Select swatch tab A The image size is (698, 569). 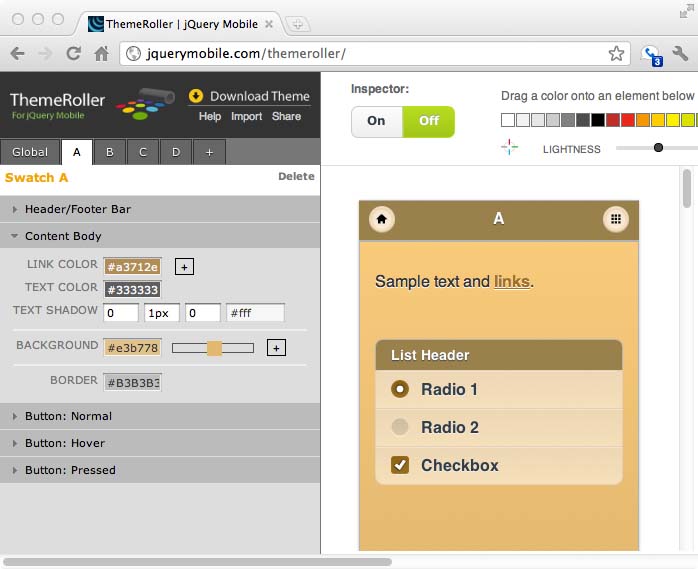pyautogui.click(x=77, y=152)
